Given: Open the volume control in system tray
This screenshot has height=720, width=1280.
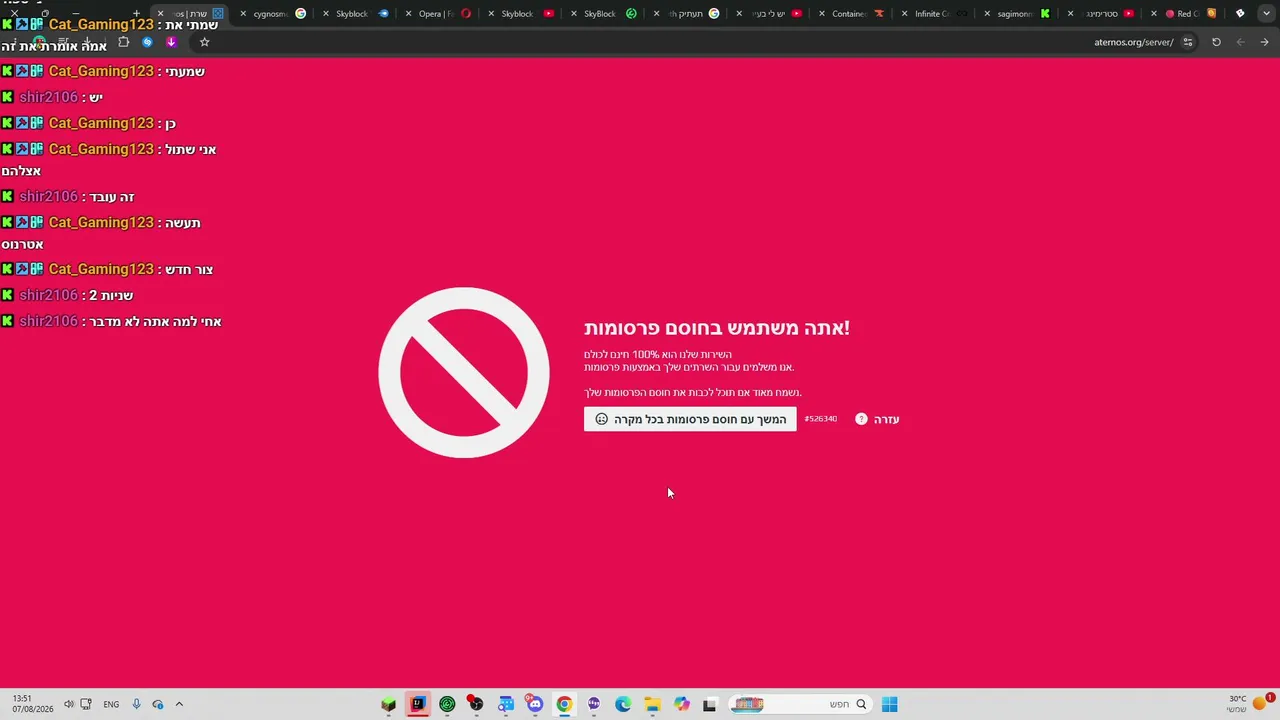Looking at the screenshot, I should (x=69, y=704).
